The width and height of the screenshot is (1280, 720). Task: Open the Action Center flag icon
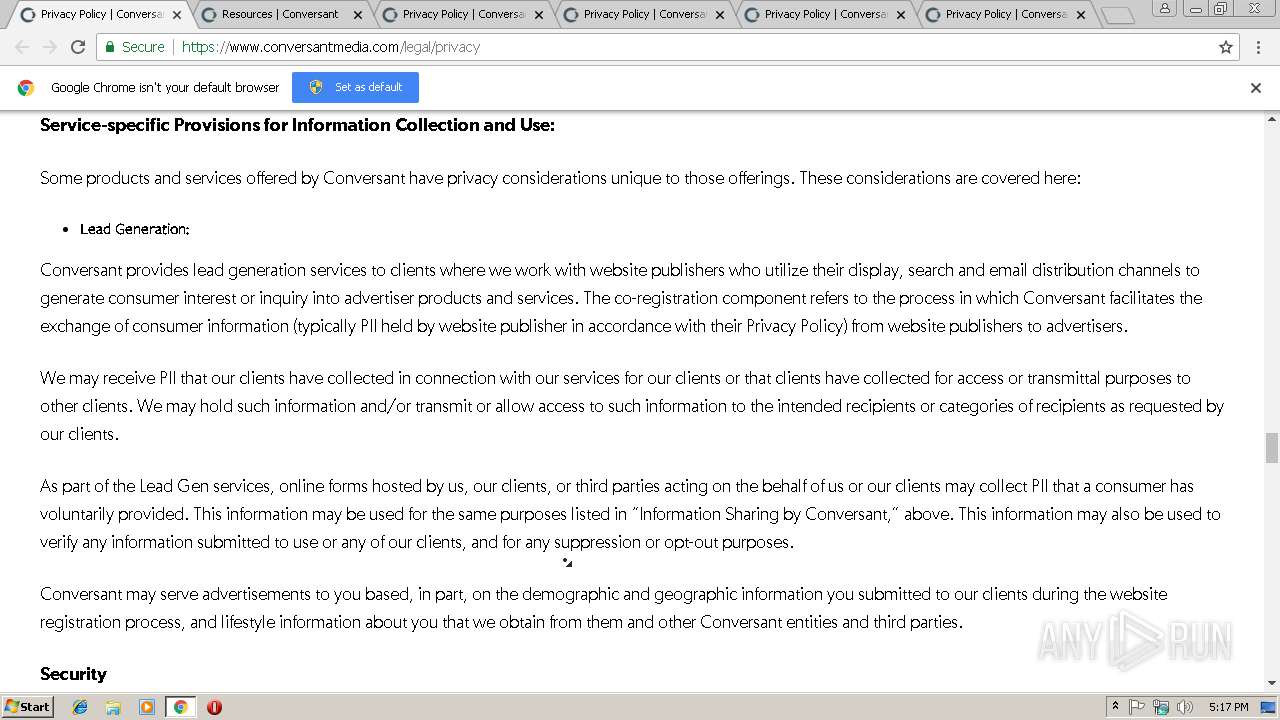pos(1137,707)
